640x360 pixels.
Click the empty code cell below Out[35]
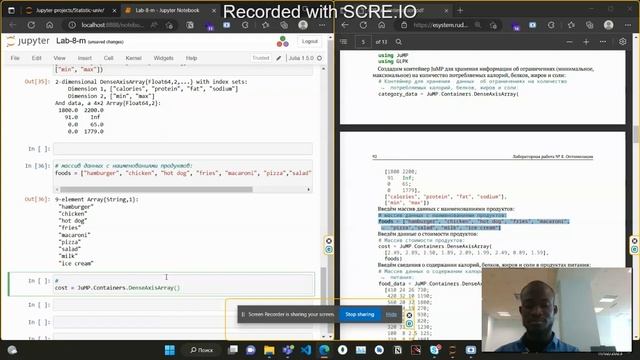click(183, 149)
